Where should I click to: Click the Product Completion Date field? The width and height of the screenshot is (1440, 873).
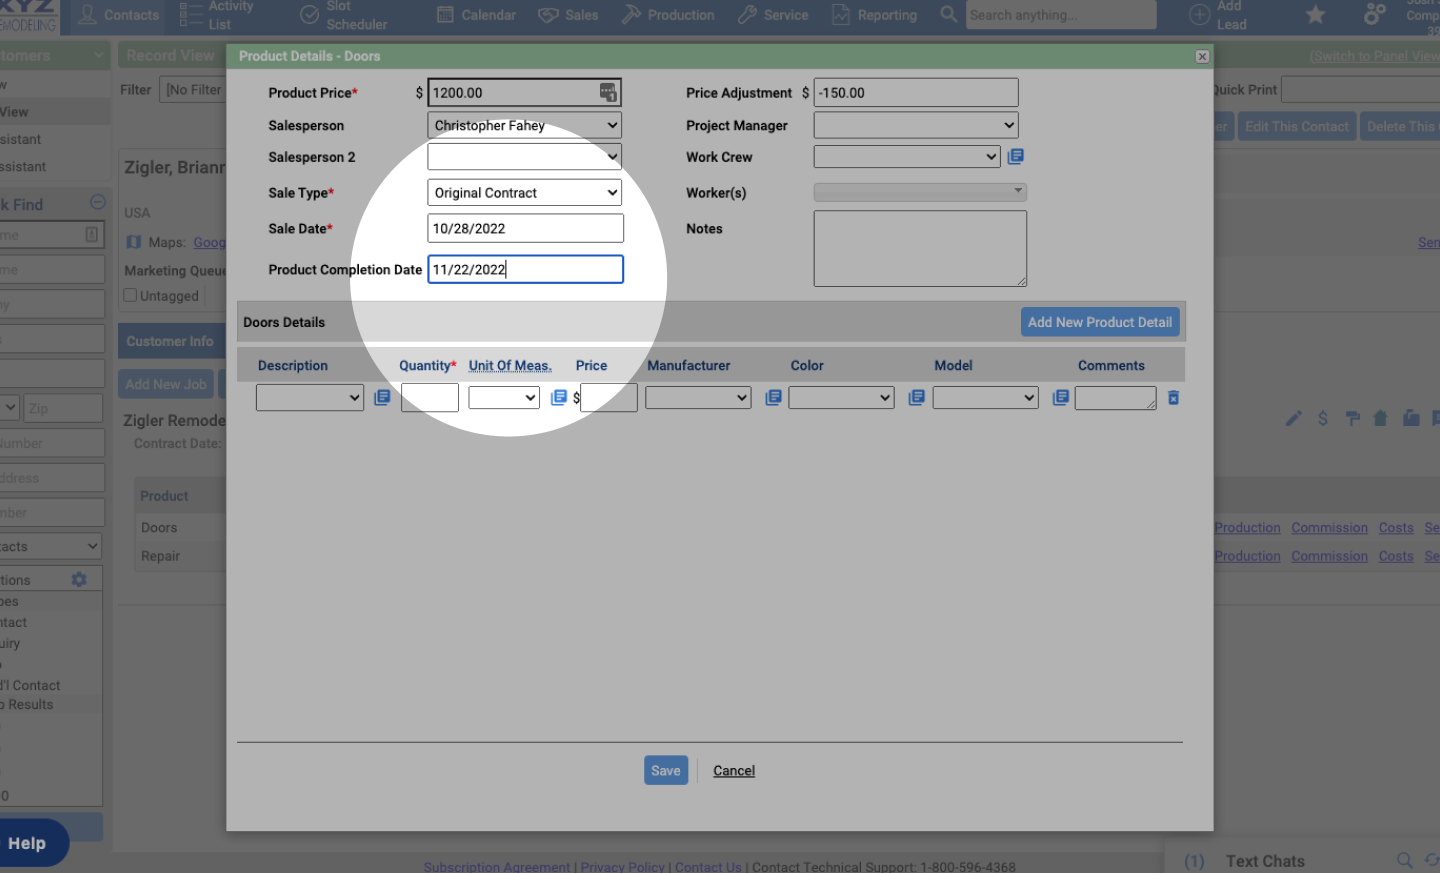[x=526, y=269]
